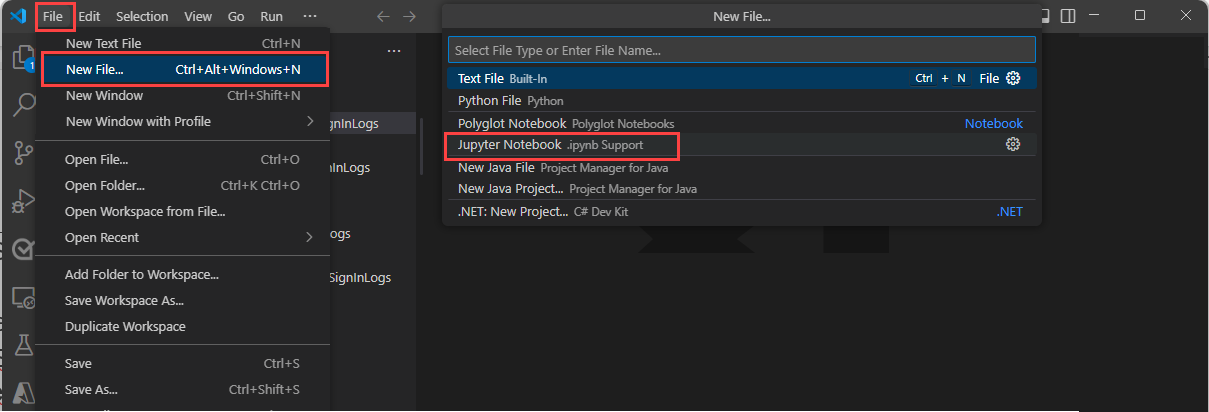Choose Open File... from the File menu
The width and height of the screenshot is (1209, 412).
[183, 160]
